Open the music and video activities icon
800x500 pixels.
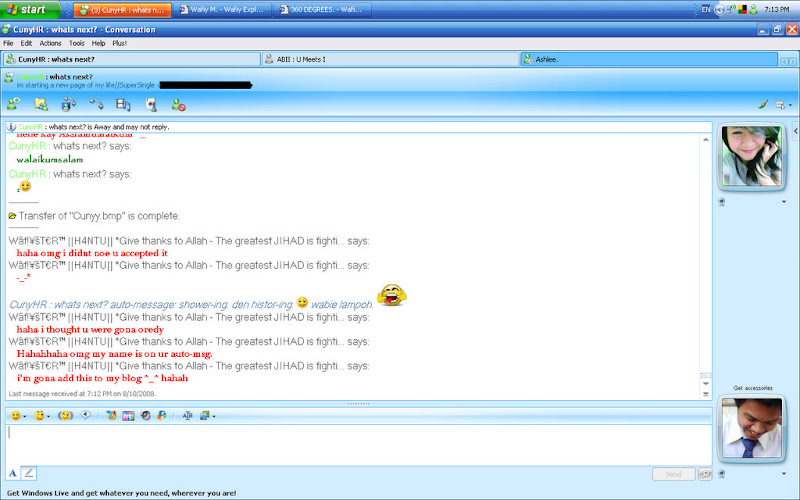point(123,105)
